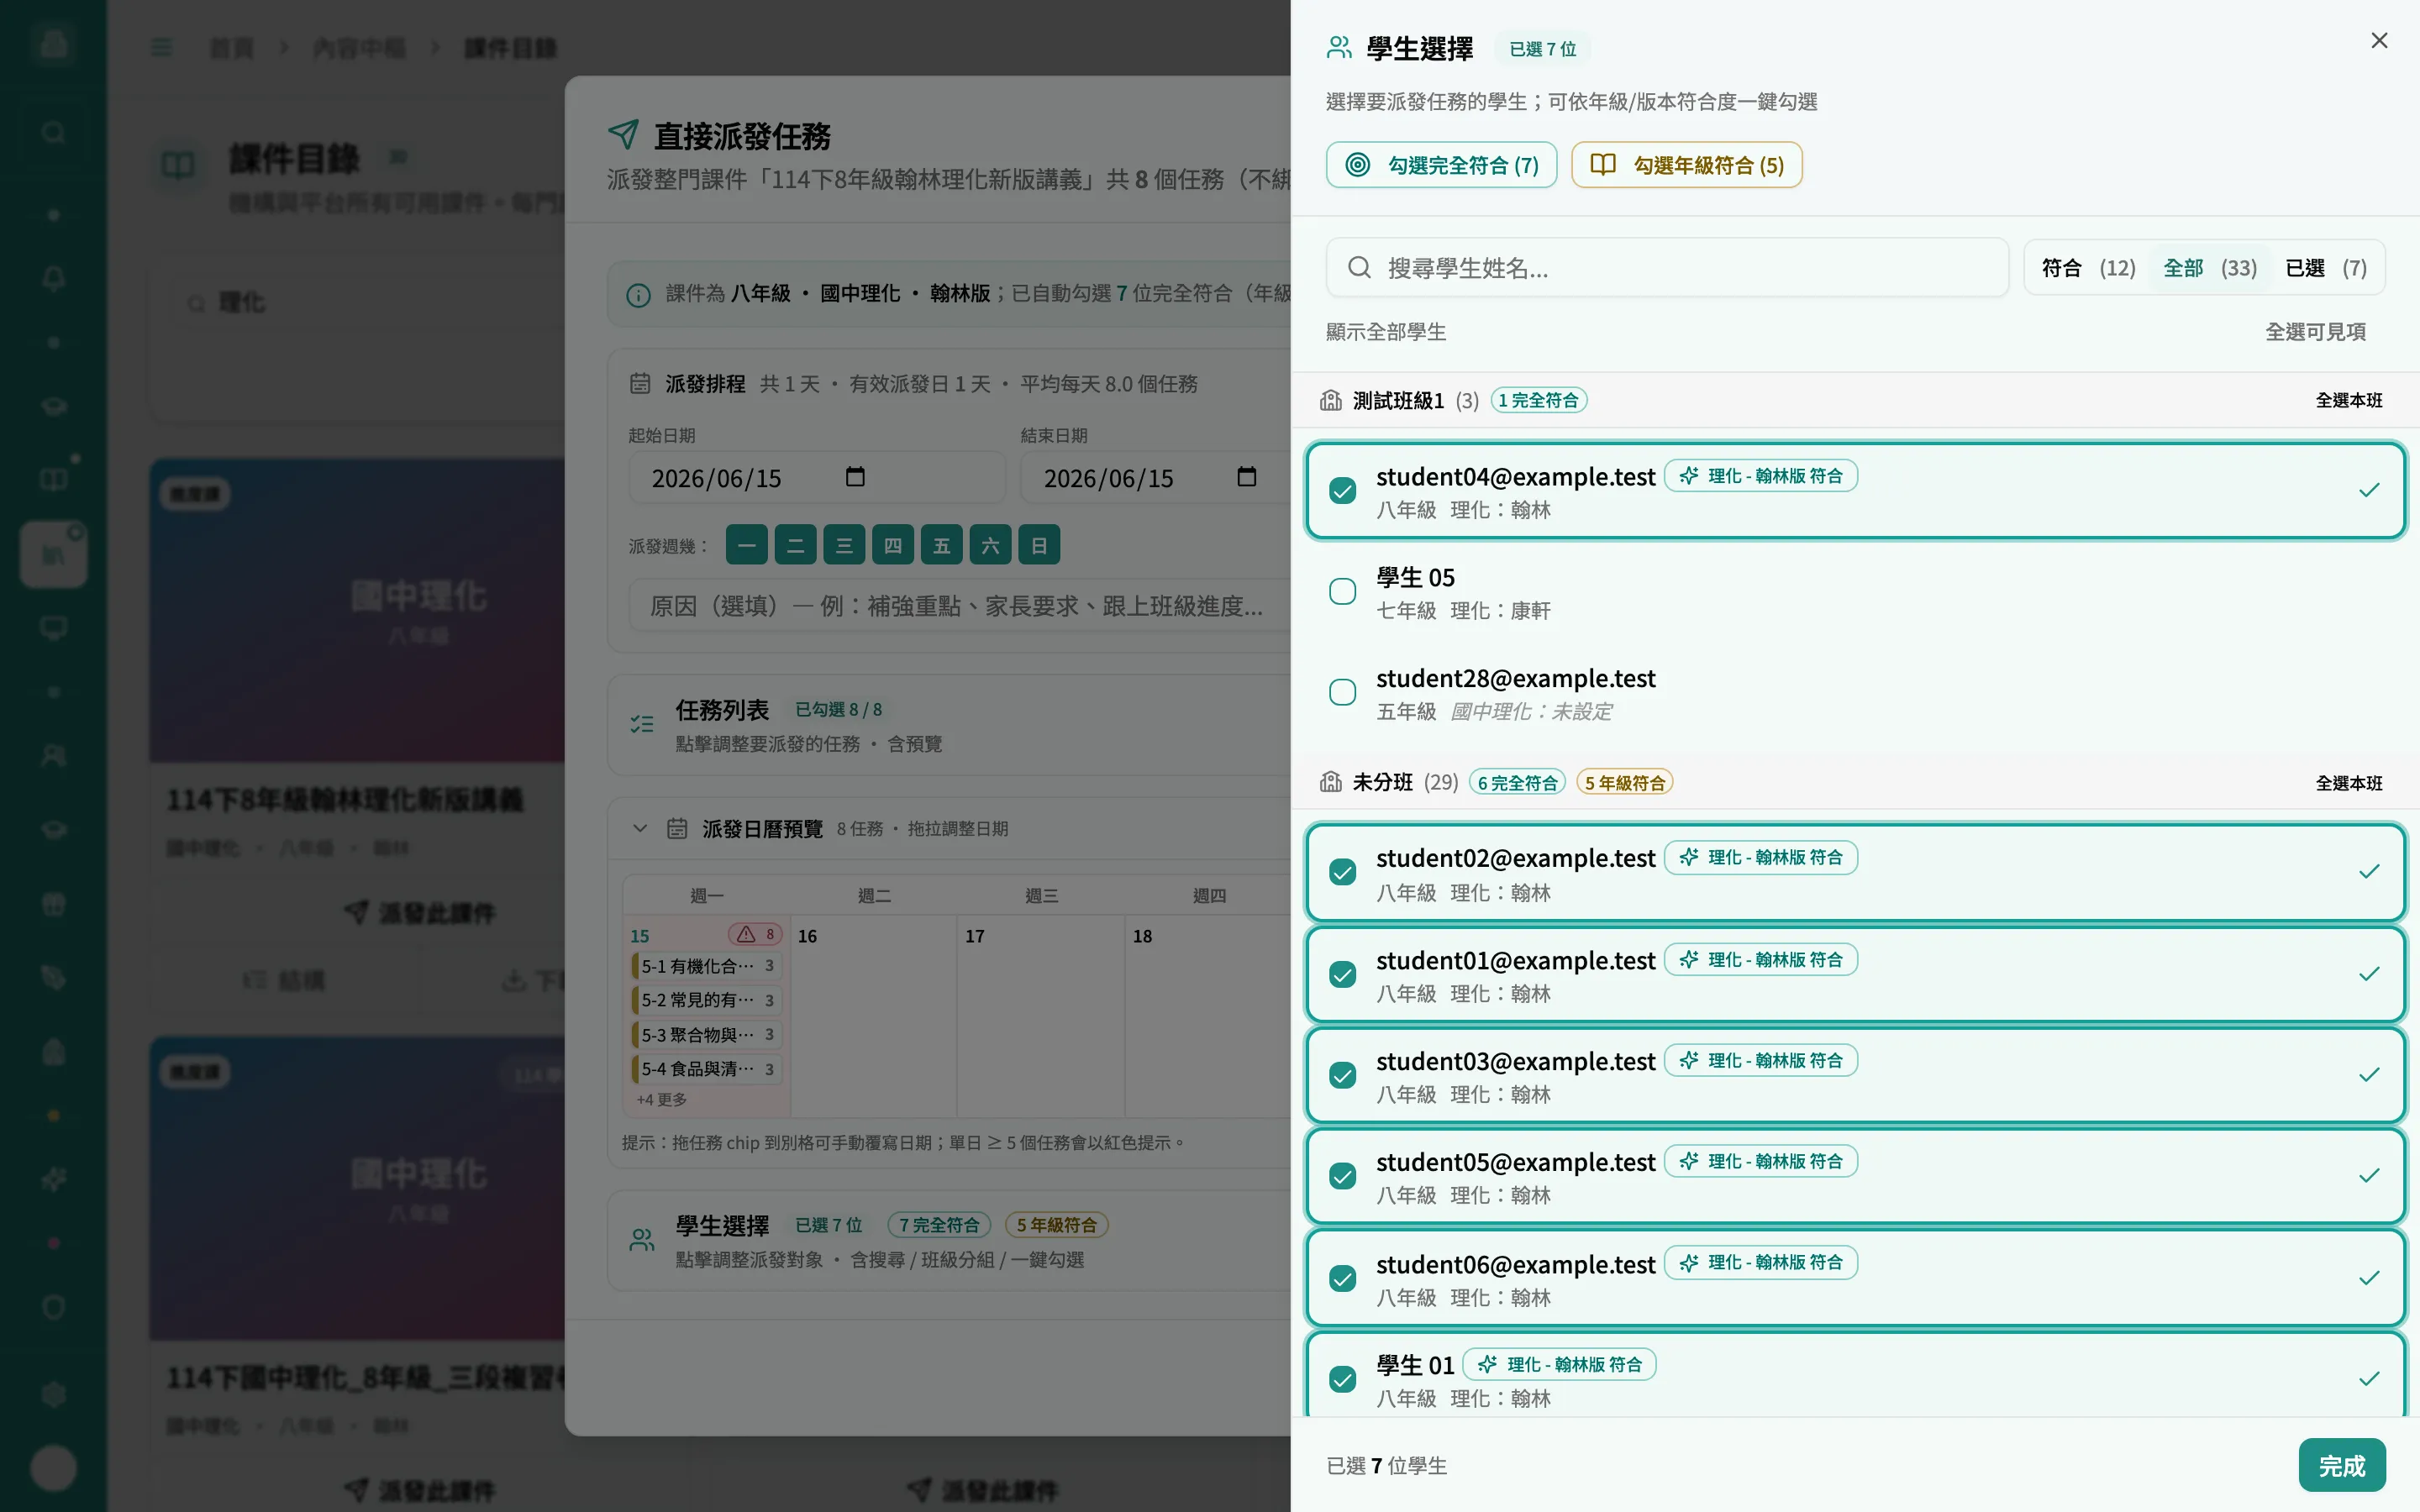Screen dimensions: 2420x1512
Task: Switch to 符合 (12) filter tab
Action: tap(2088, 267)
